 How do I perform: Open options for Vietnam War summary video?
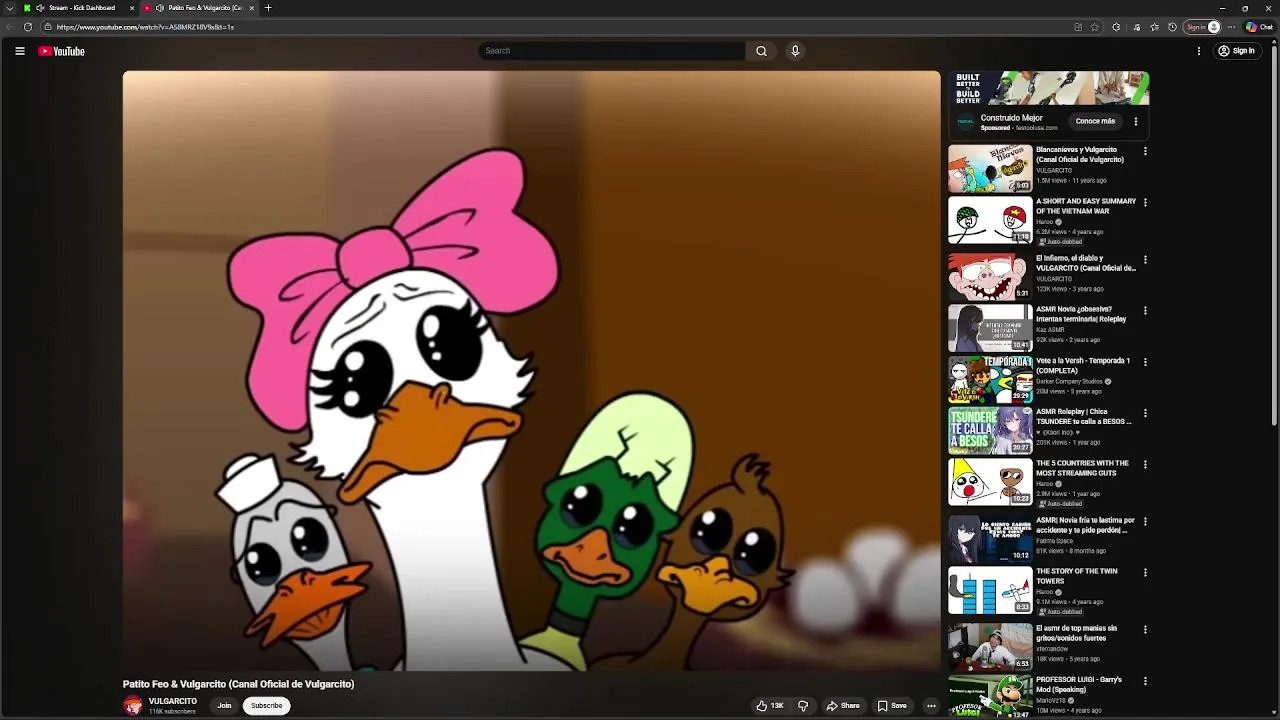1145,203
